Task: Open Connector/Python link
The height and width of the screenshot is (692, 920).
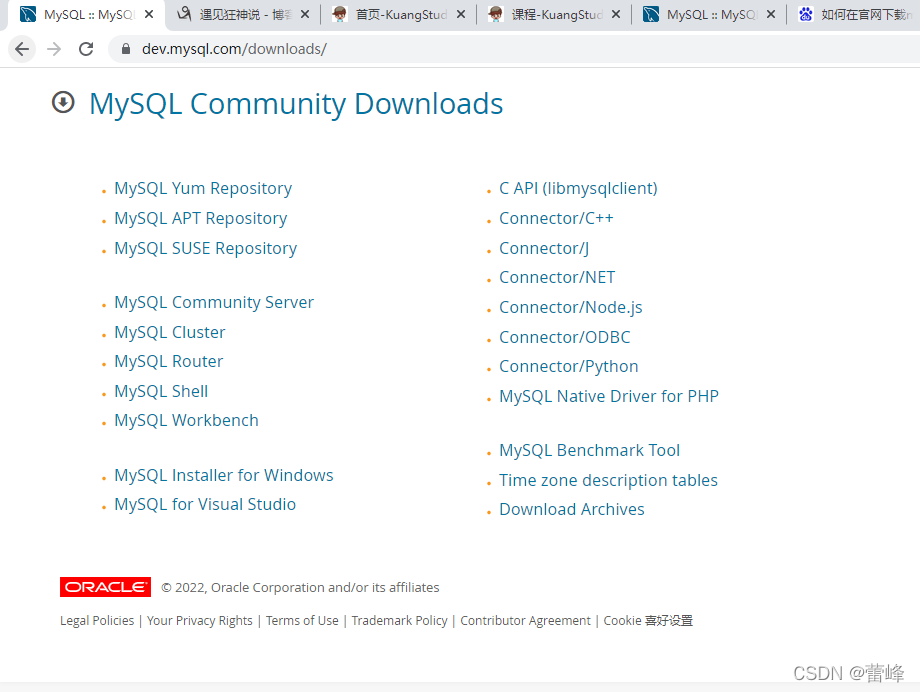Action: pos(569,366)
